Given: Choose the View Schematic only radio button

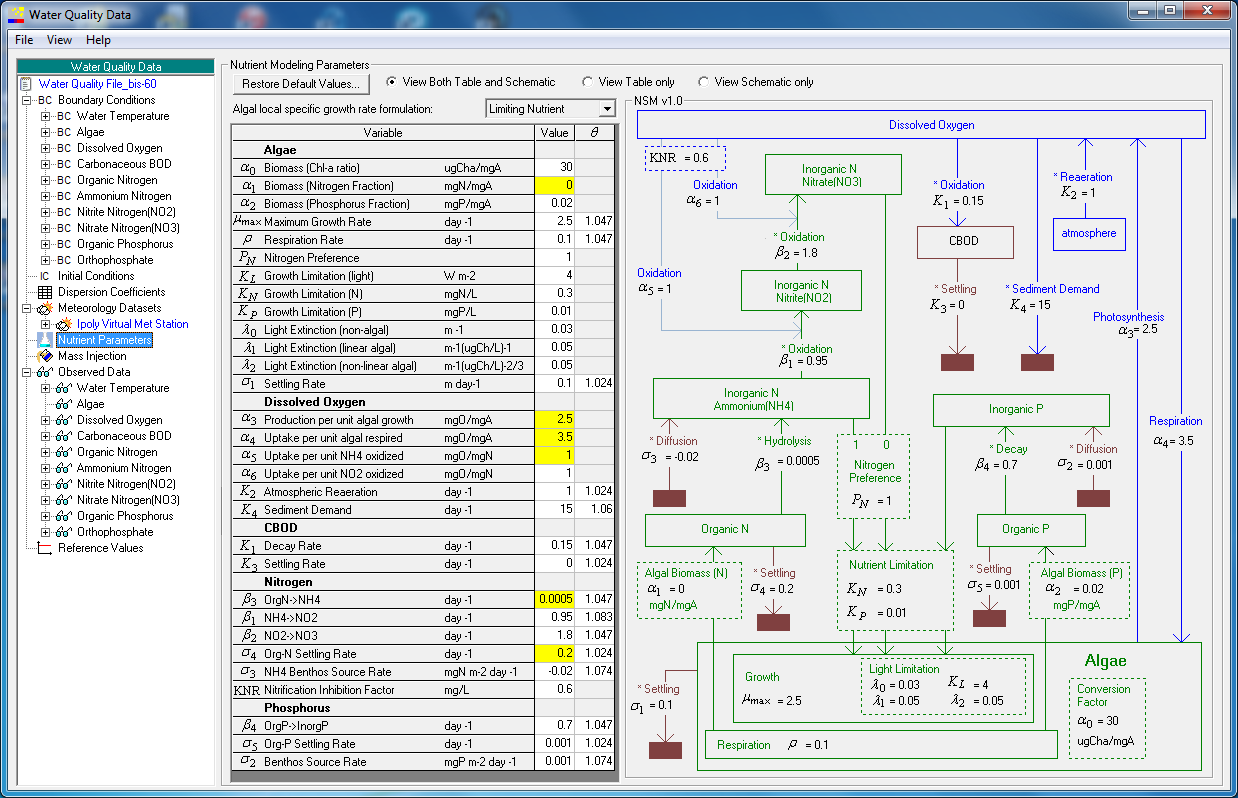Looking at the screenshot, I should 703,82.
